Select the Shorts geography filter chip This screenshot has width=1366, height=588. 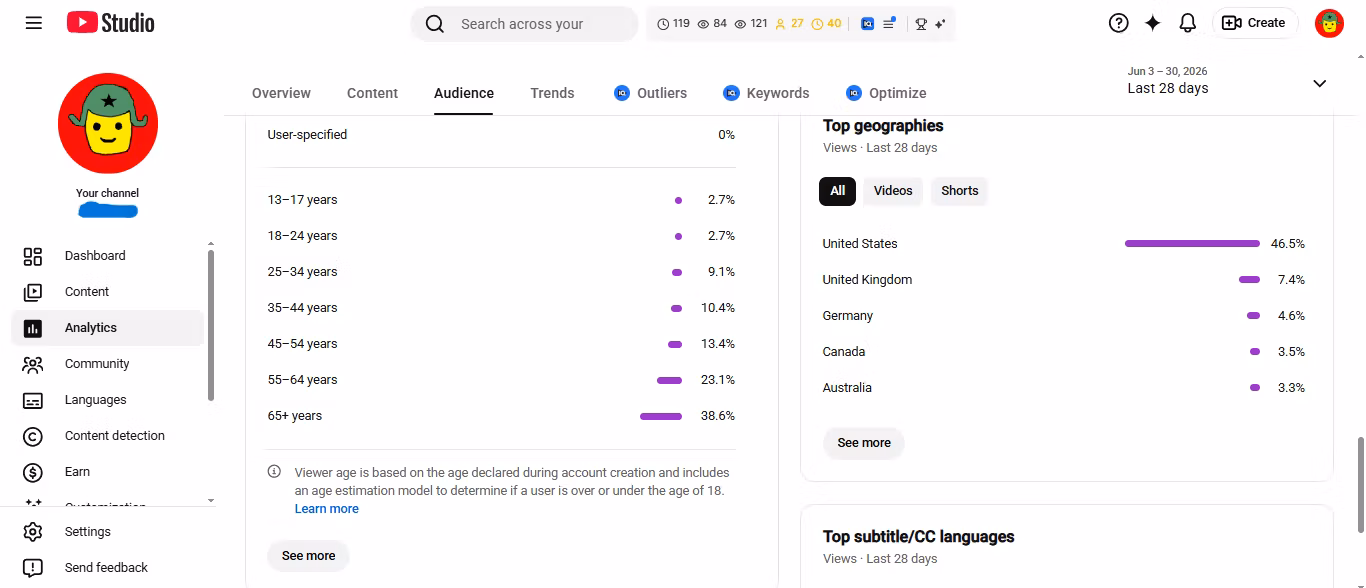tap(959, 191)
